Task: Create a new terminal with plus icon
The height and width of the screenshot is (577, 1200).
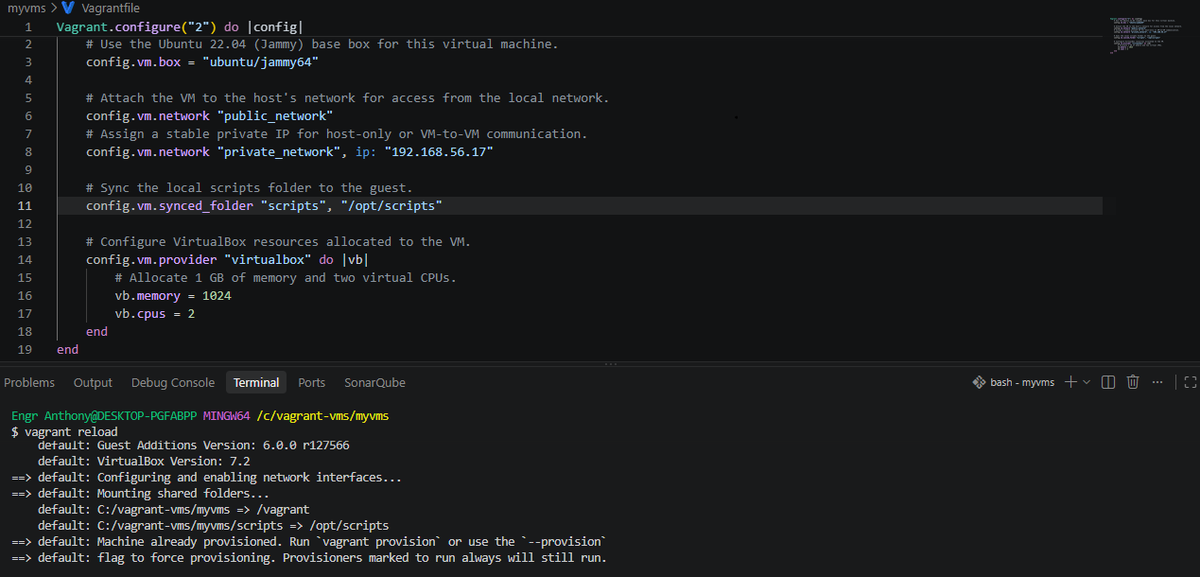Action: [x=1070, y=382]
